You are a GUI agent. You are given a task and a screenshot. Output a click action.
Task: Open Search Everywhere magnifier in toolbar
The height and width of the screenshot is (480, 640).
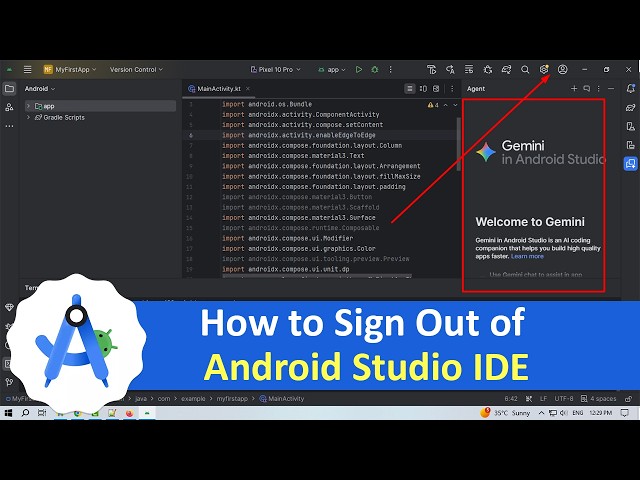coord(525,69)
